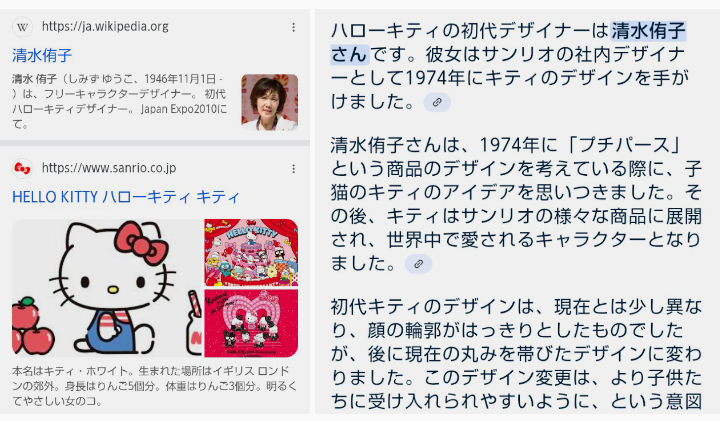
Task: Open three-dot menu for Sanrio result
Action: point(293,169)
